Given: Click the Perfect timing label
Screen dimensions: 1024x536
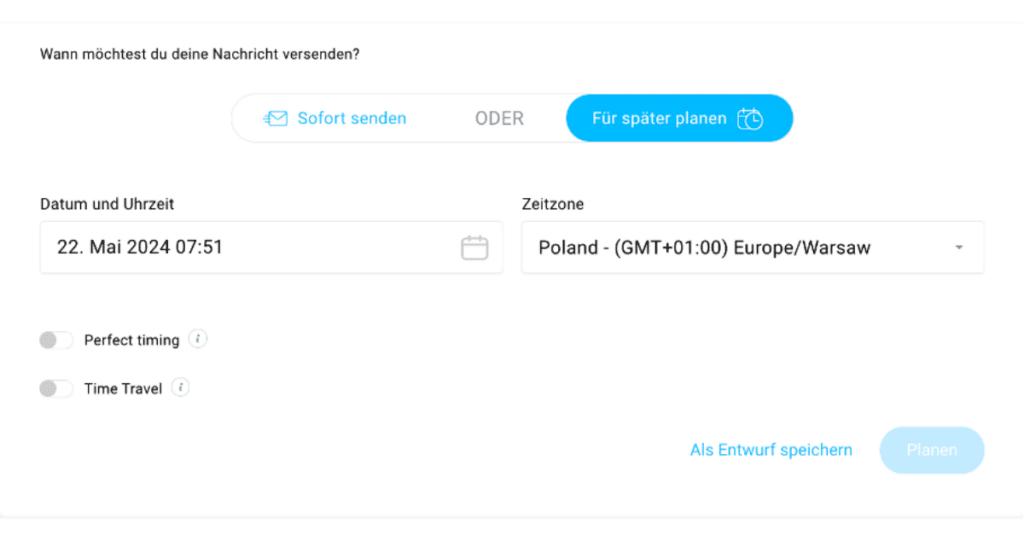Looking at the screenshot, I should tap(132, 340).
